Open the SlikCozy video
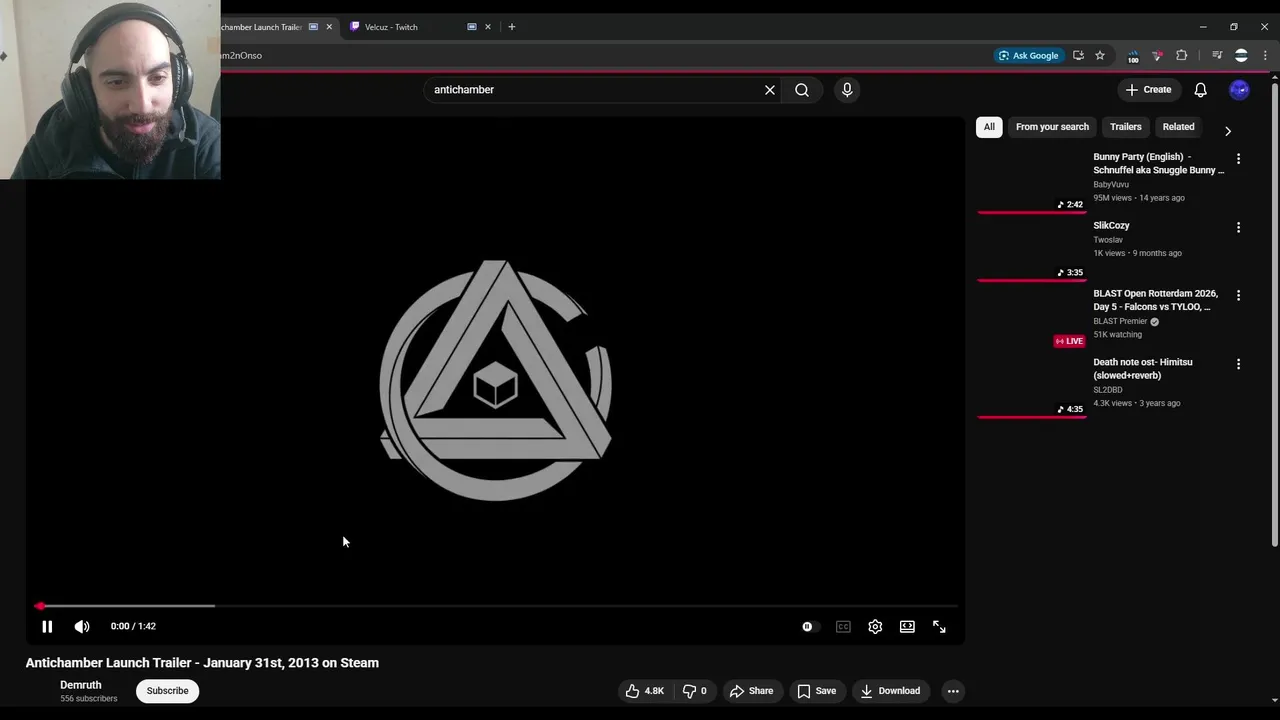The image size is (1280, 720). click(1111, 226)
